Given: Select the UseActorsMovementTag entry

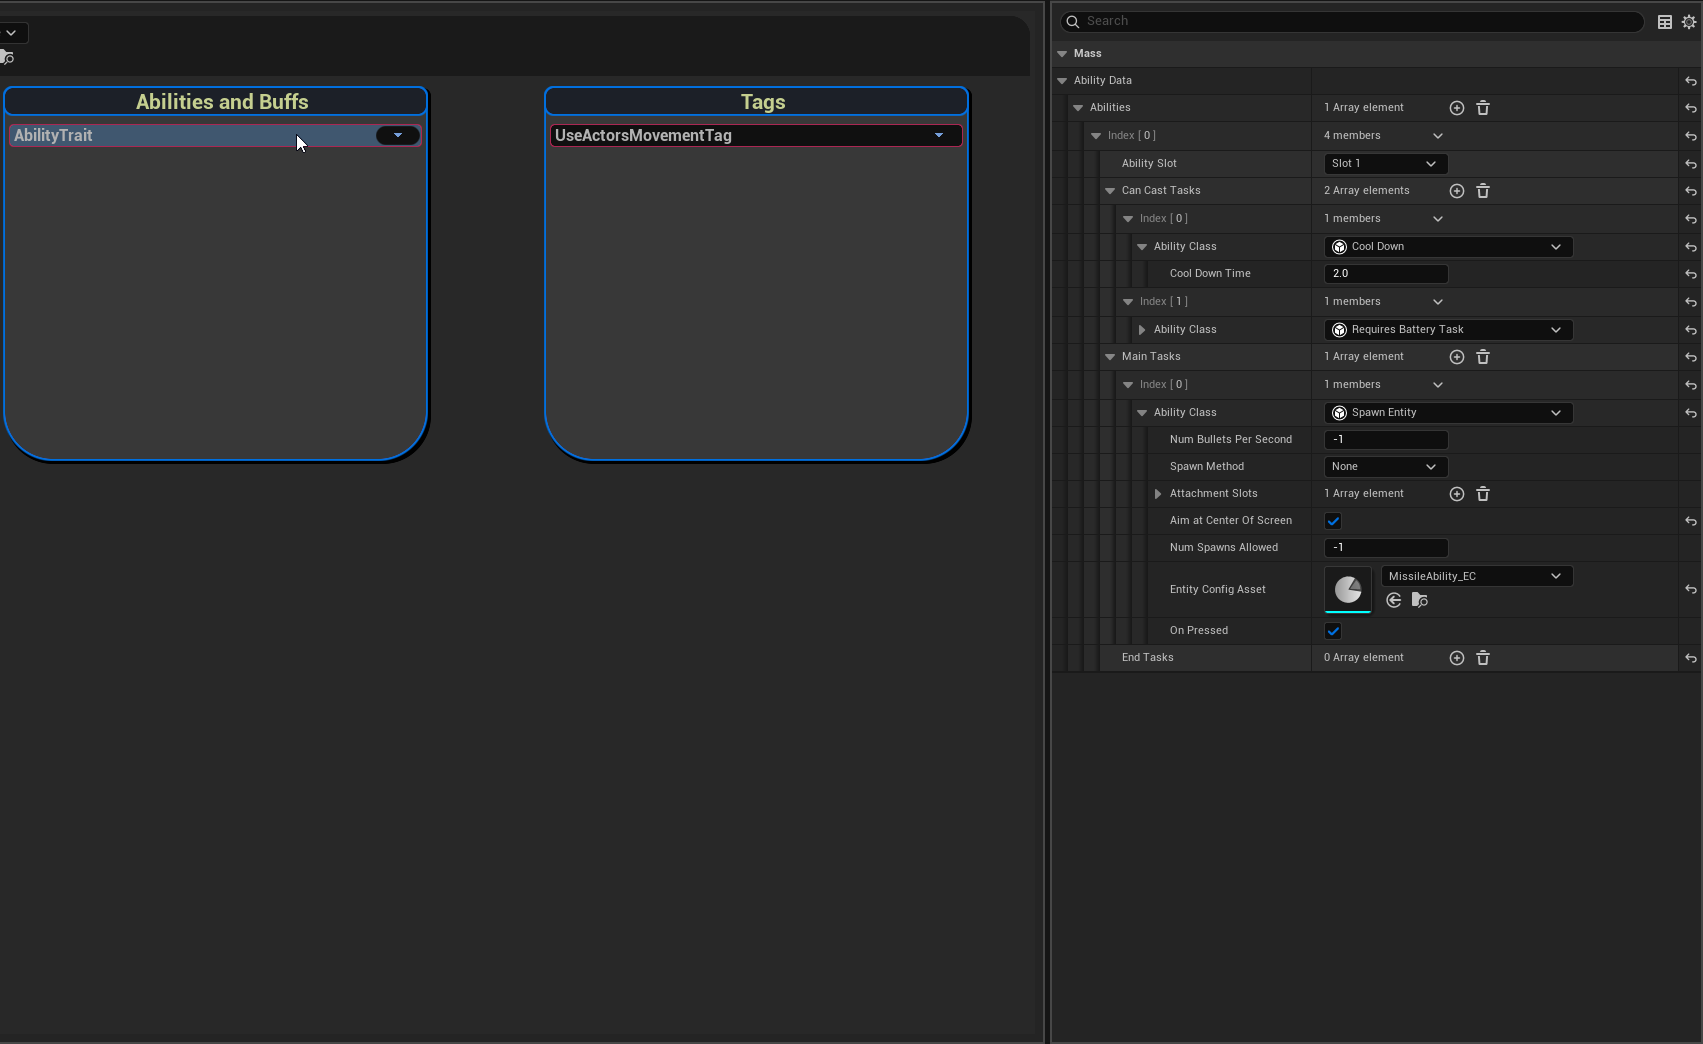Looking at the screenshot, I should point(740,136).
